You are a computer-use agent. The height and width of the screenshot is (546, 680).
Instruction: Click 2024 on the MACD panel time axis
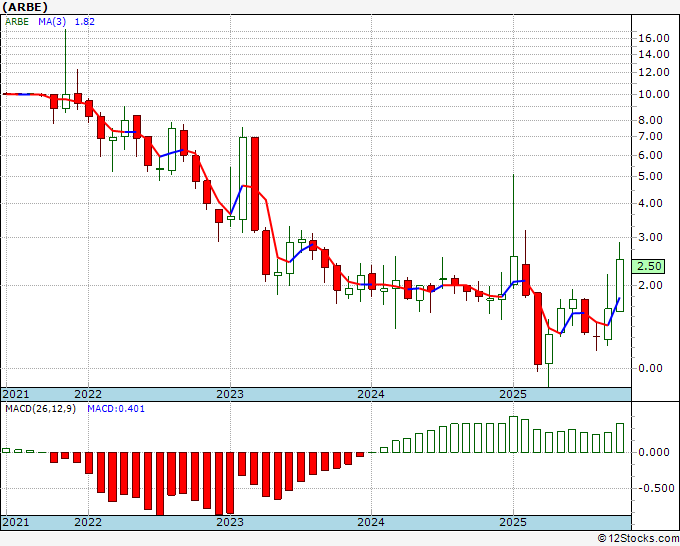[x=371, y=522]
